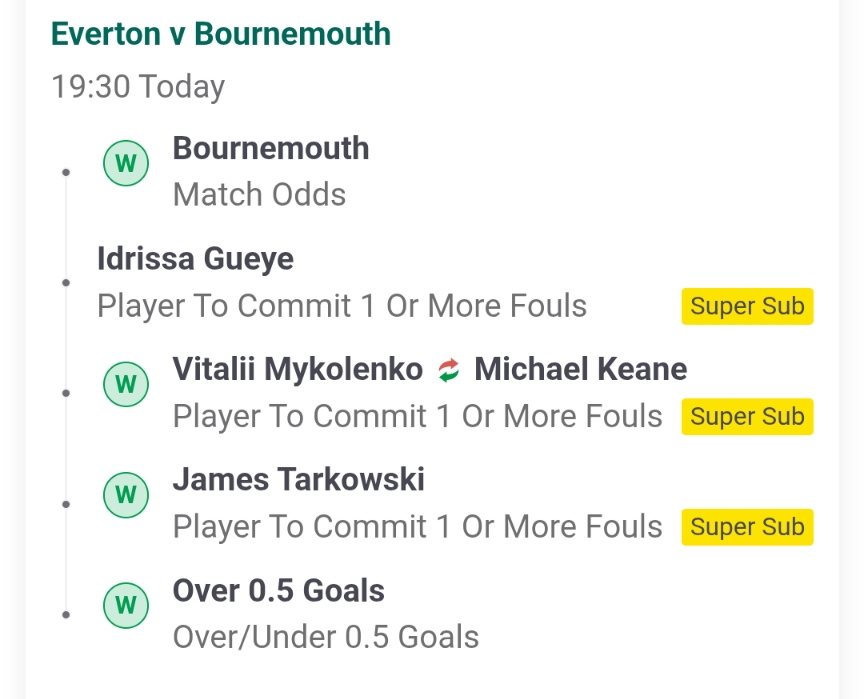The height and width of the screenshot is (699, 864).
Task: Click the substitution arrows icon between Mykolenko and Keane
Action: [x=449, y=371]
